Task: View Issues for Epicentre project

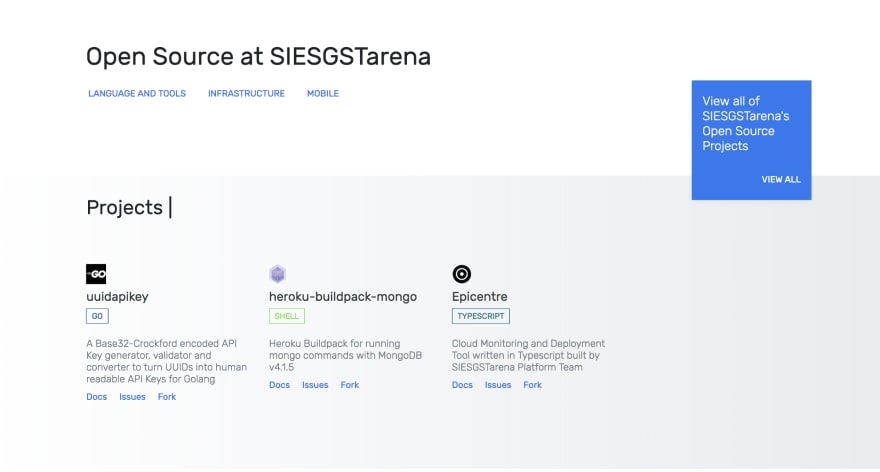Action: 498,385
